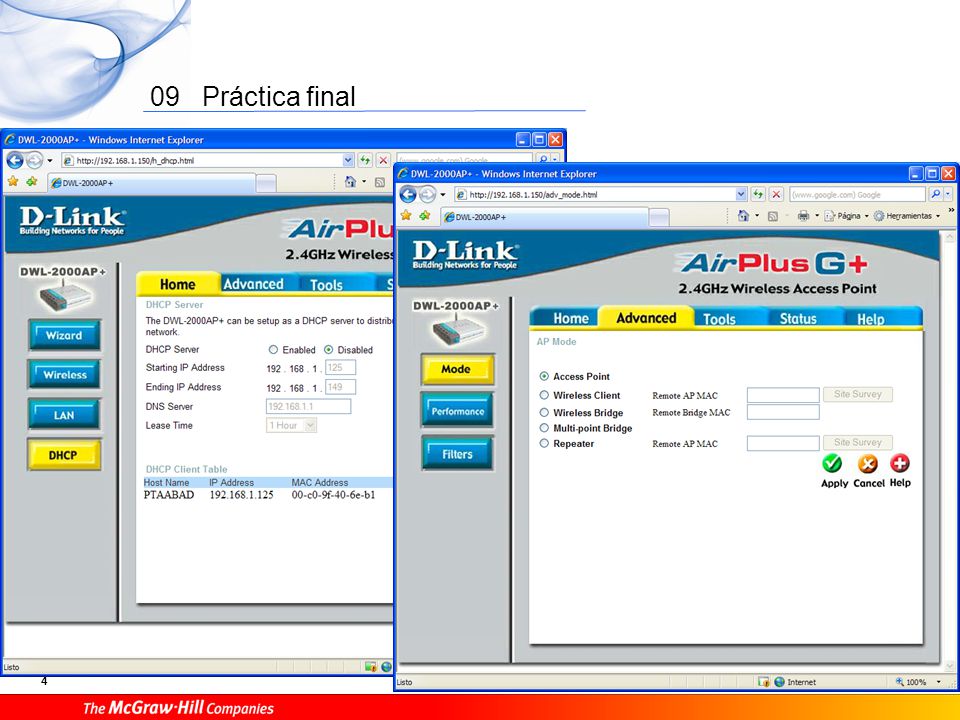Click the URL field in the adv_mode window
Image resolution: width=960 pixels, height=720 pixels.
[601, 195]
